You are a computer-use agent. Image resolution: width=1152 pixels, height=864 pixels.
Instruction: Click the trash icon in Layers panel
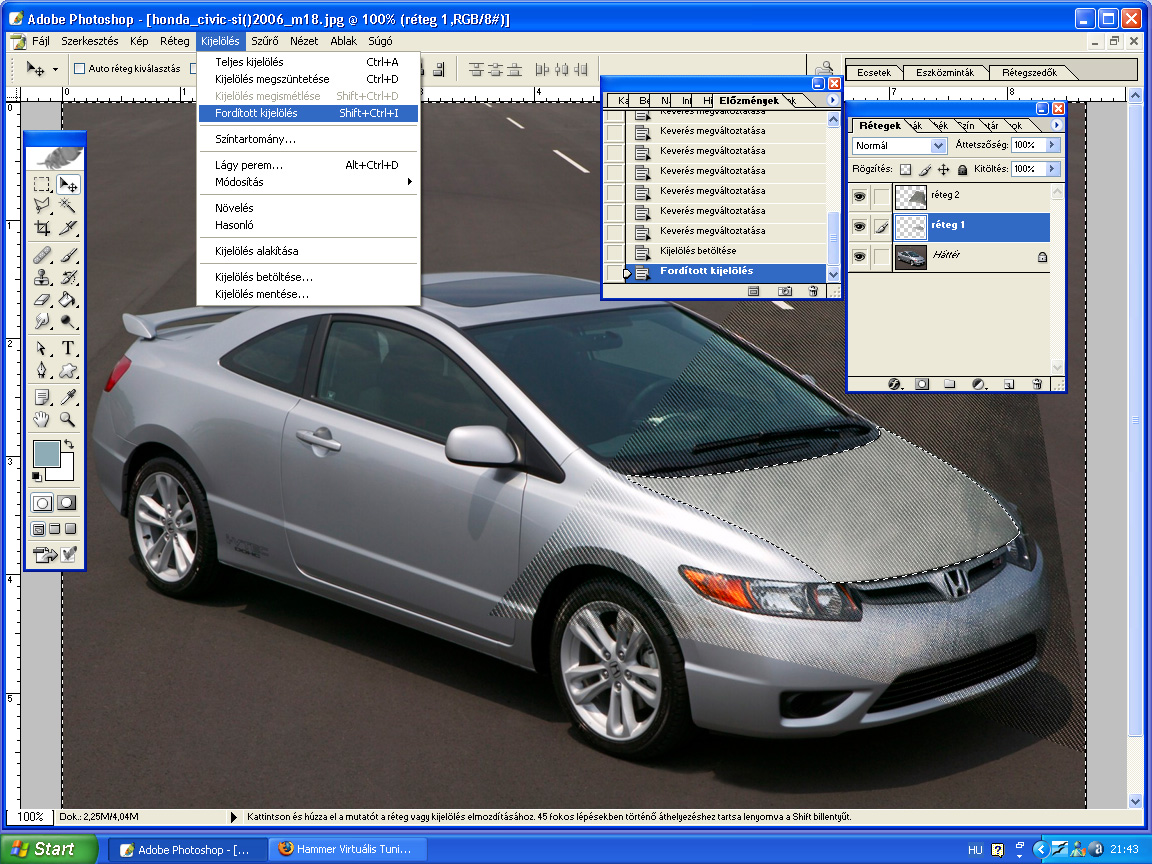click(1037, 383)
